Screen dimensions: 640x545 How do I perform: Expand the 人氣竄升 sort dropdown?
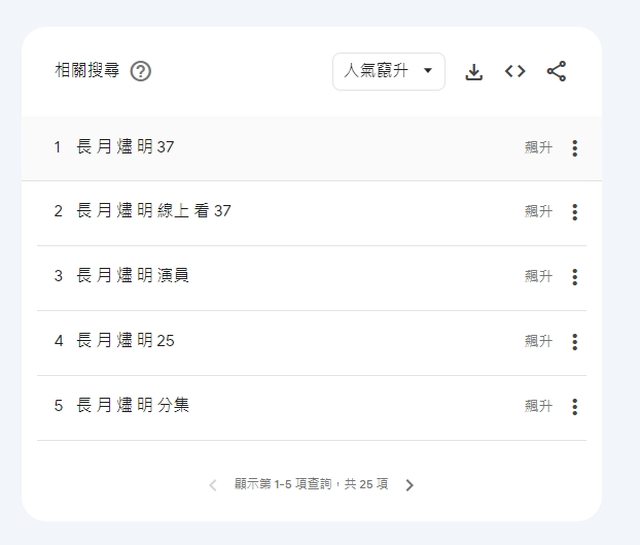[x=389, y=72]
